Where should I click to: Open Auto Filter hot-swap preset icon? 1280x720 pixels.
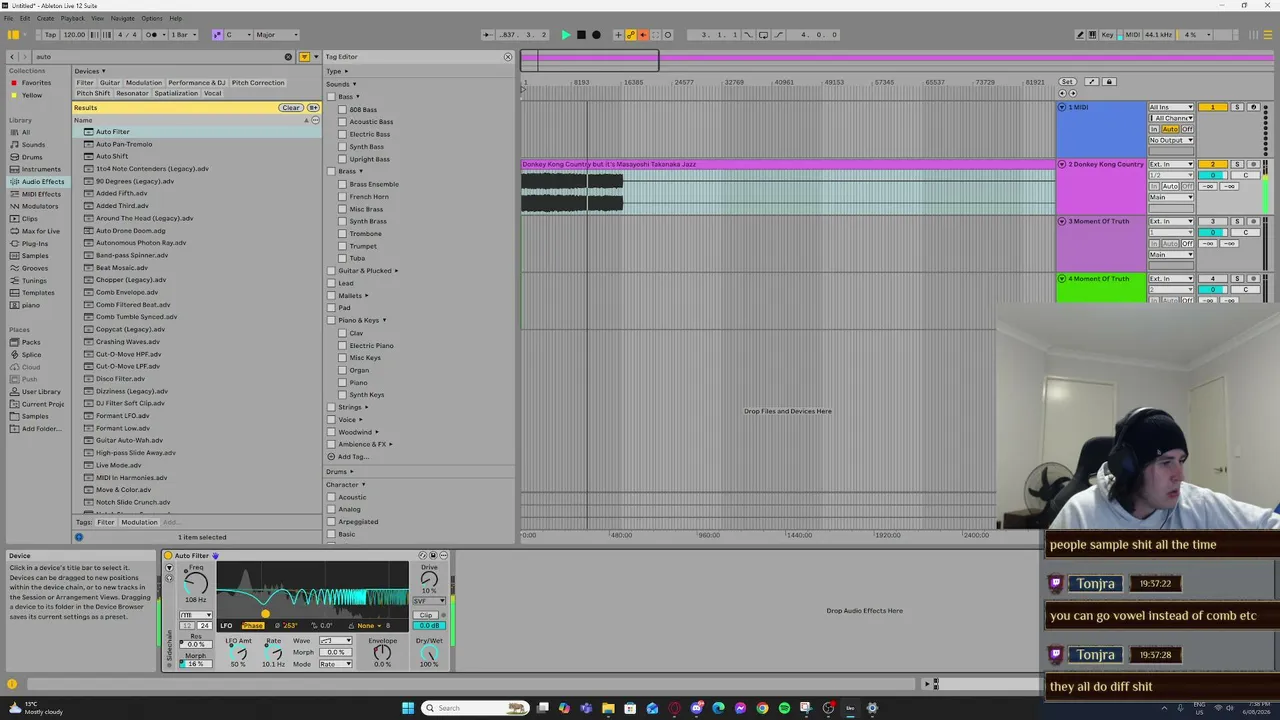(422, 556)
